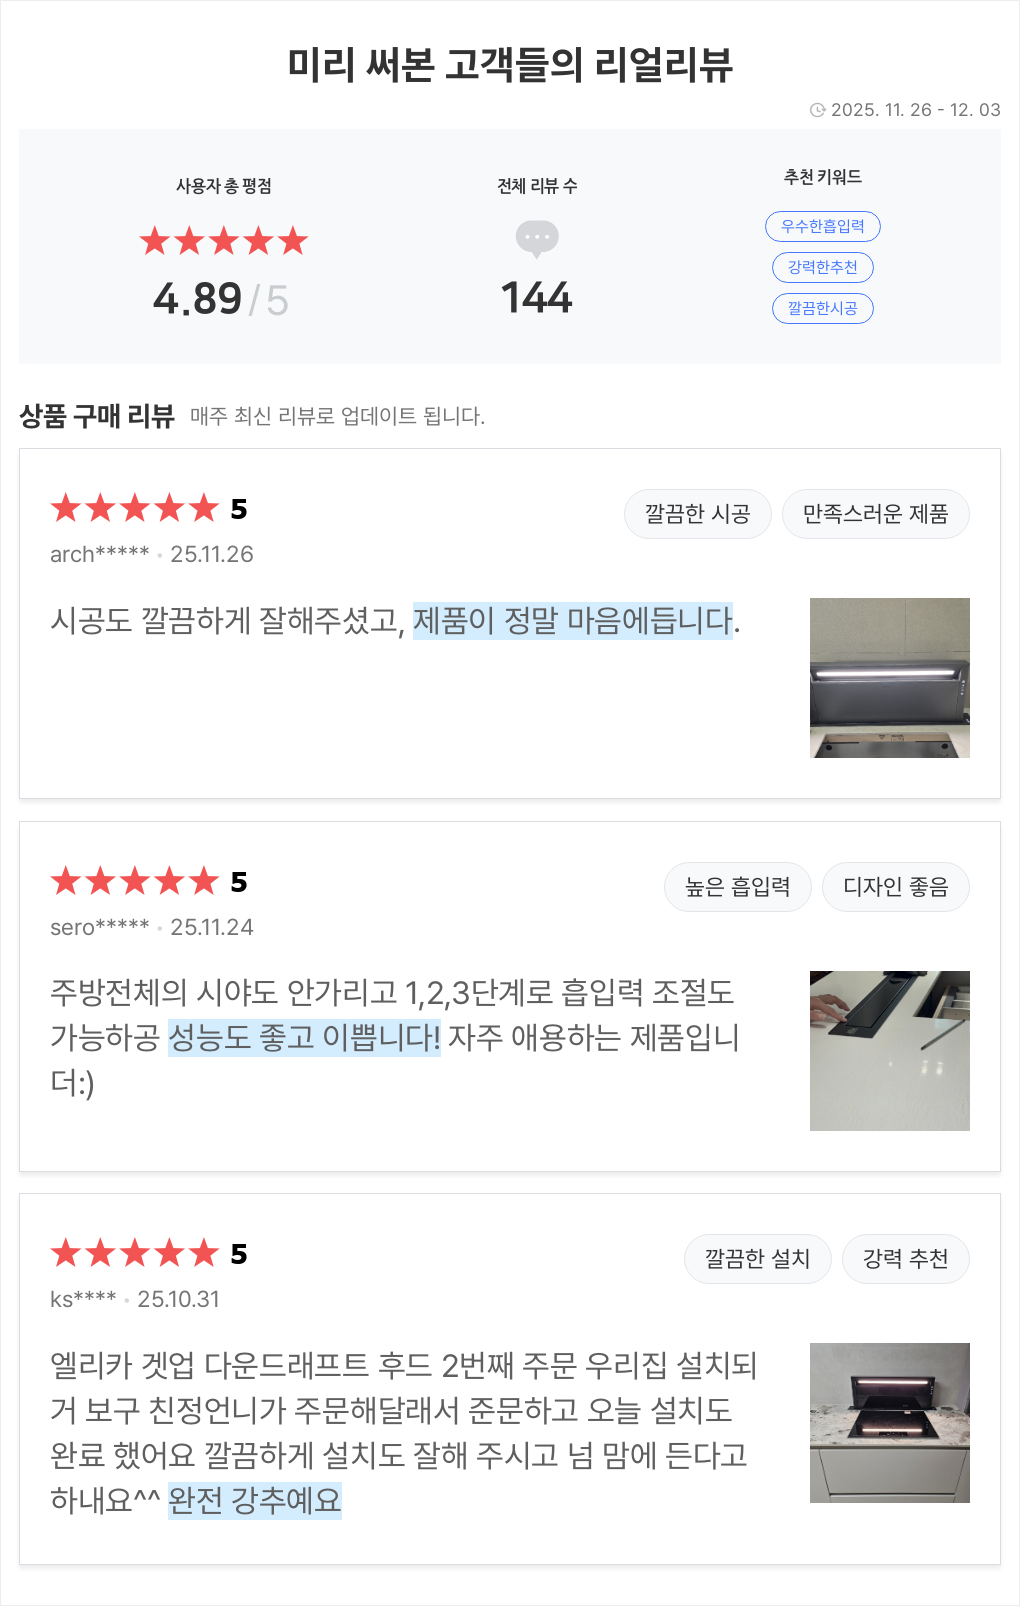Open the hood photo in arch***** review

[889, 678]
